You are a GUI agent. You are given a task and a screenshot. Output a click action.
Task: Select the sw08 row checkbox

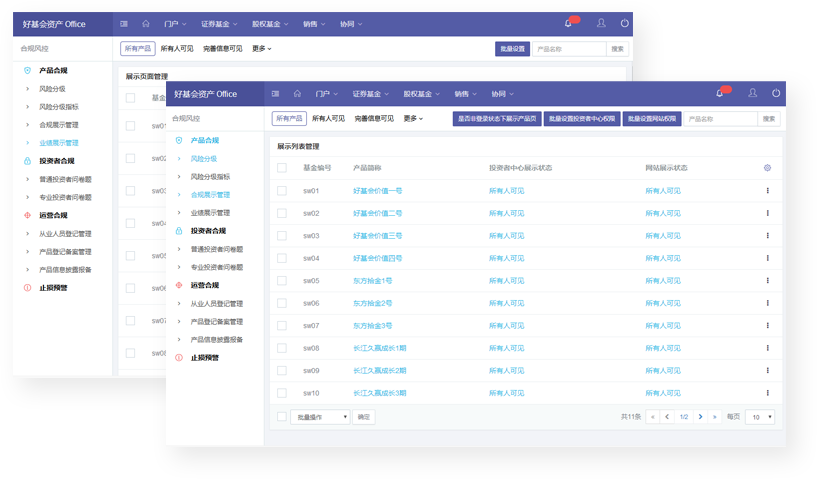tap(282, 348)
